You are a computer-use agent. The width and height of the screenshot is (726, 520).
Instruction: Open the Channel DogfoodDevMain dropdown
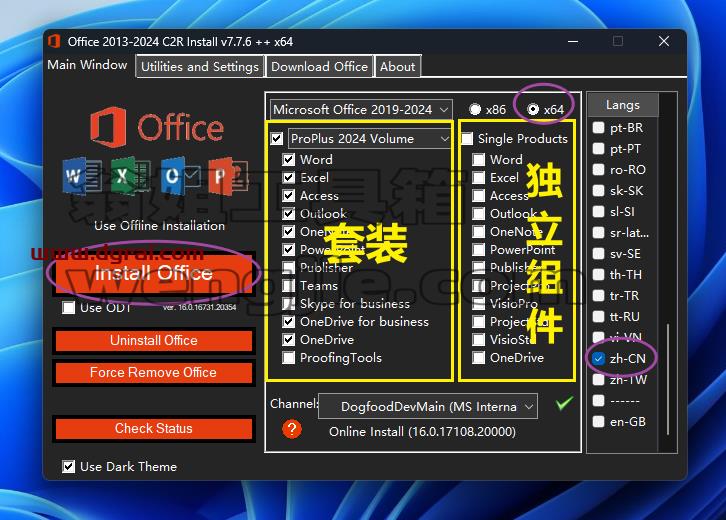(428, 407)
